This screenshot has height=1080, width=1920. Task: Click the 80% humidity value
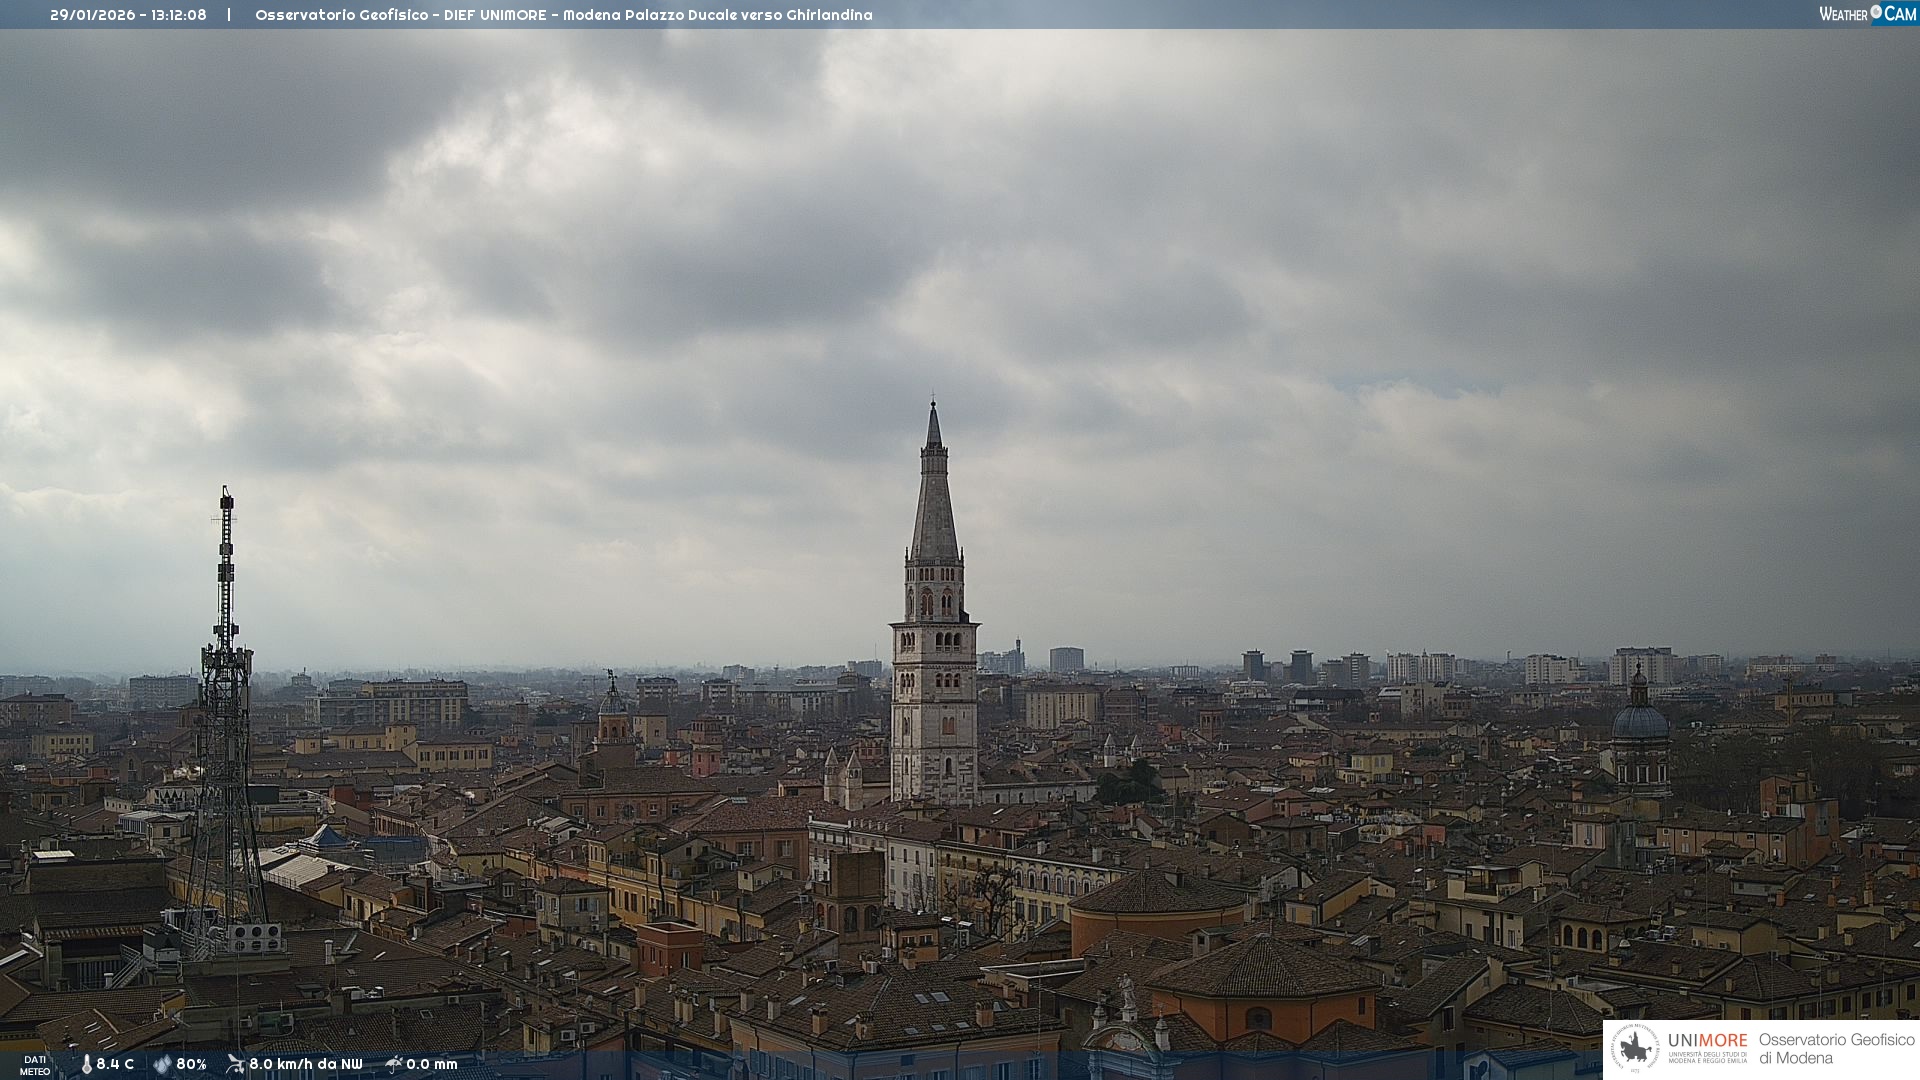click(191, 1064)
